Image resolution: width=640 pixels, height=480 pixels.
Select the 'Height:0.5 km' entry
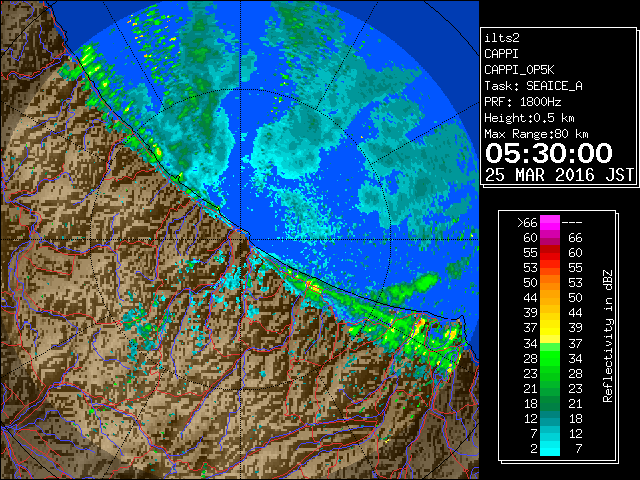(529, 118)
